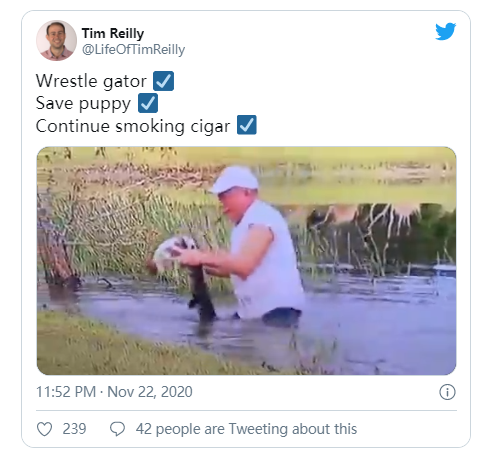Click the checkmark emoji after Save puppy
This screenshot has width=494, height=457.
(x=148, y=103)
